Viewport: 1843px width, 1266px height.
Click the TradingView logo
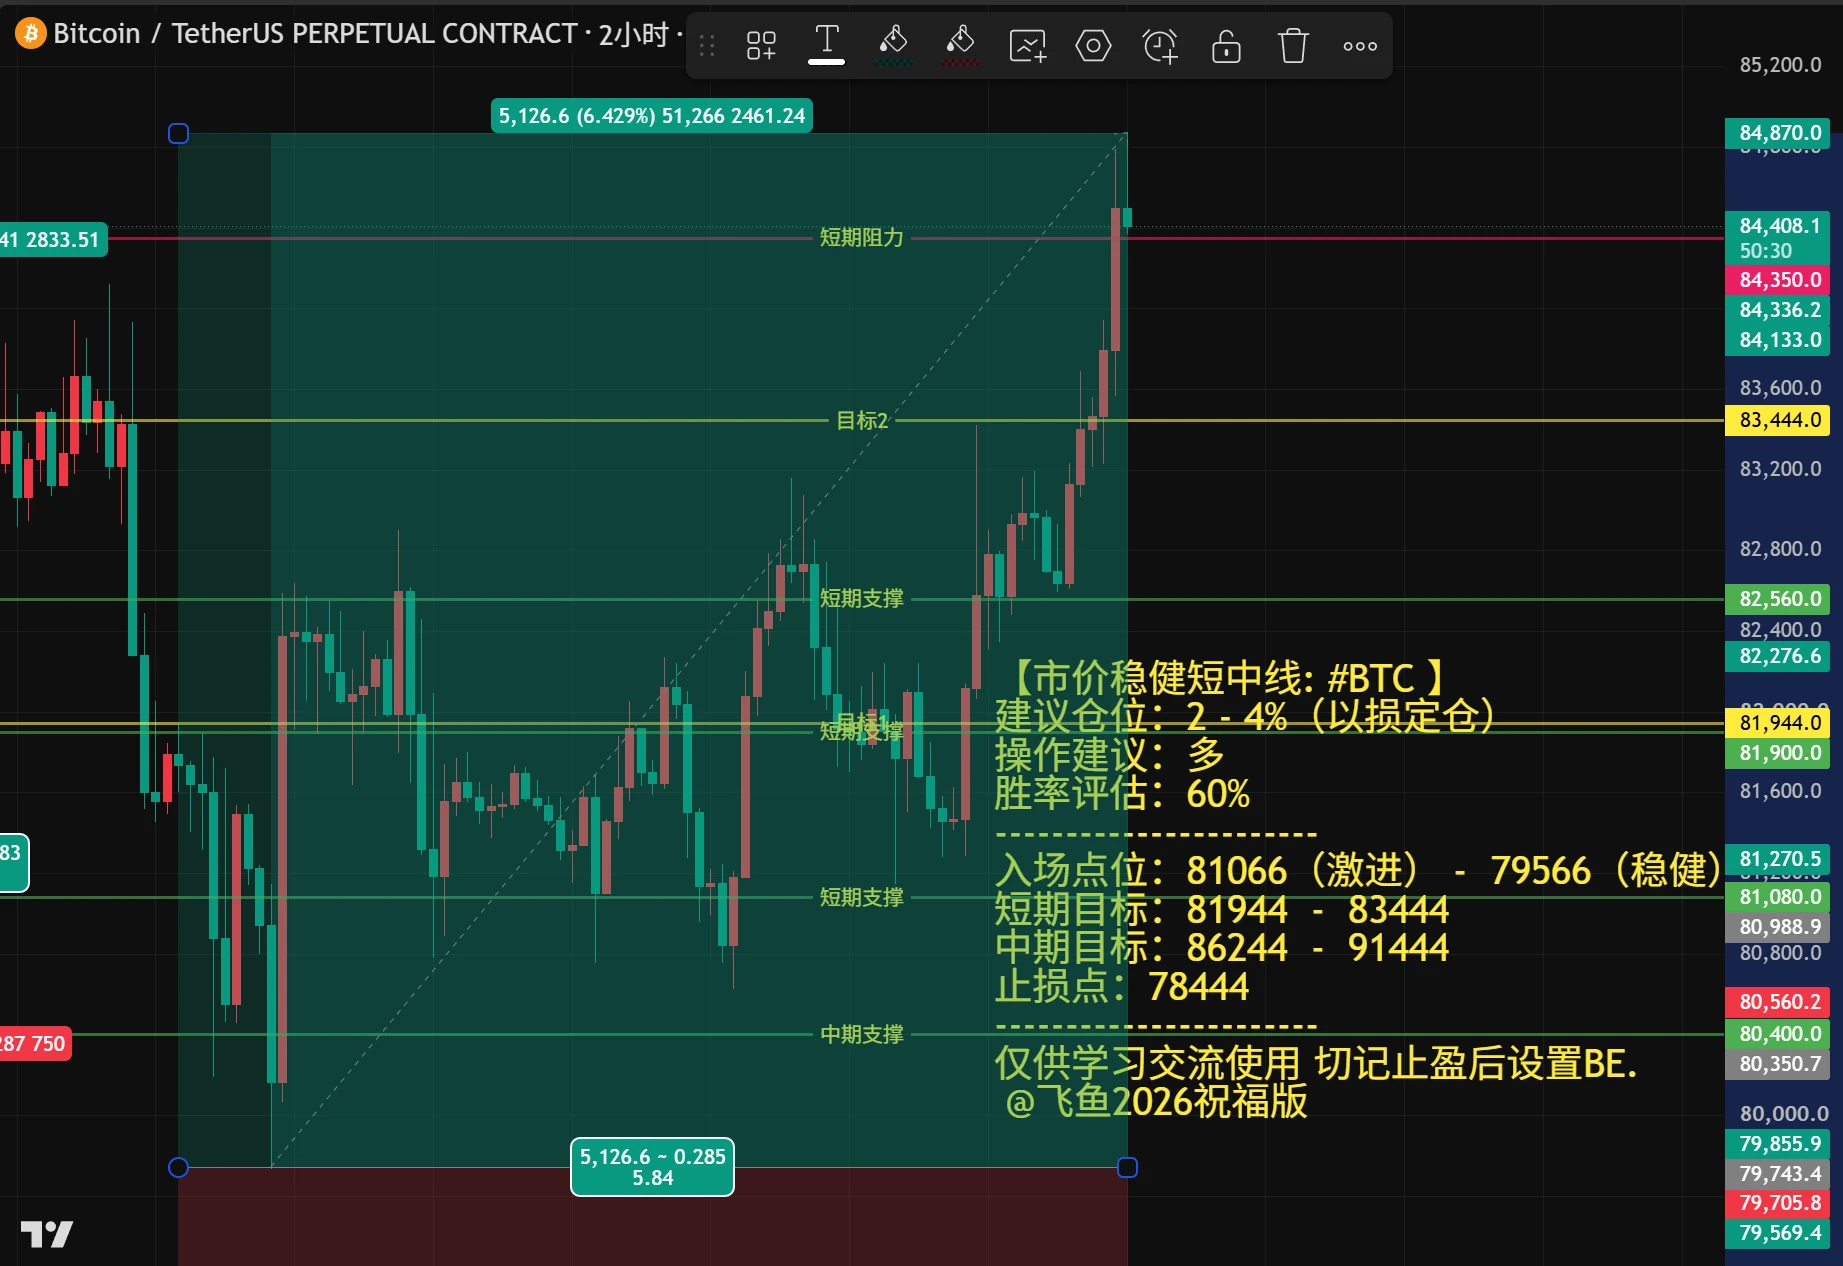(x=46, y=1234)
